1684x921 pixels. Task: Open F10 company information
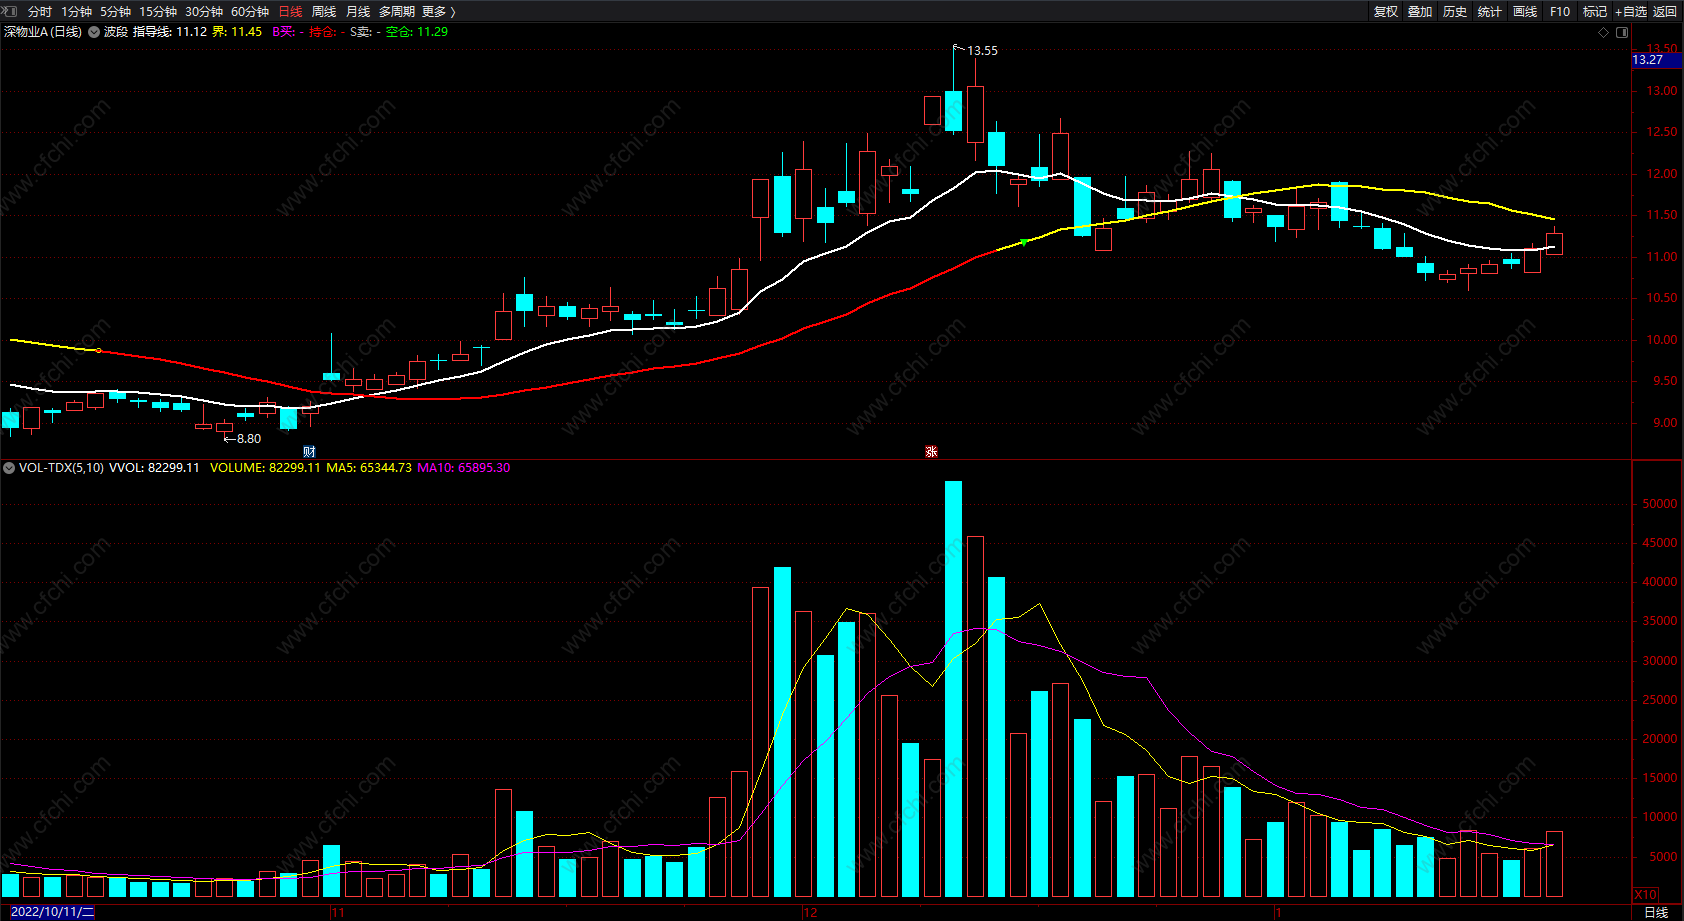1560,11
